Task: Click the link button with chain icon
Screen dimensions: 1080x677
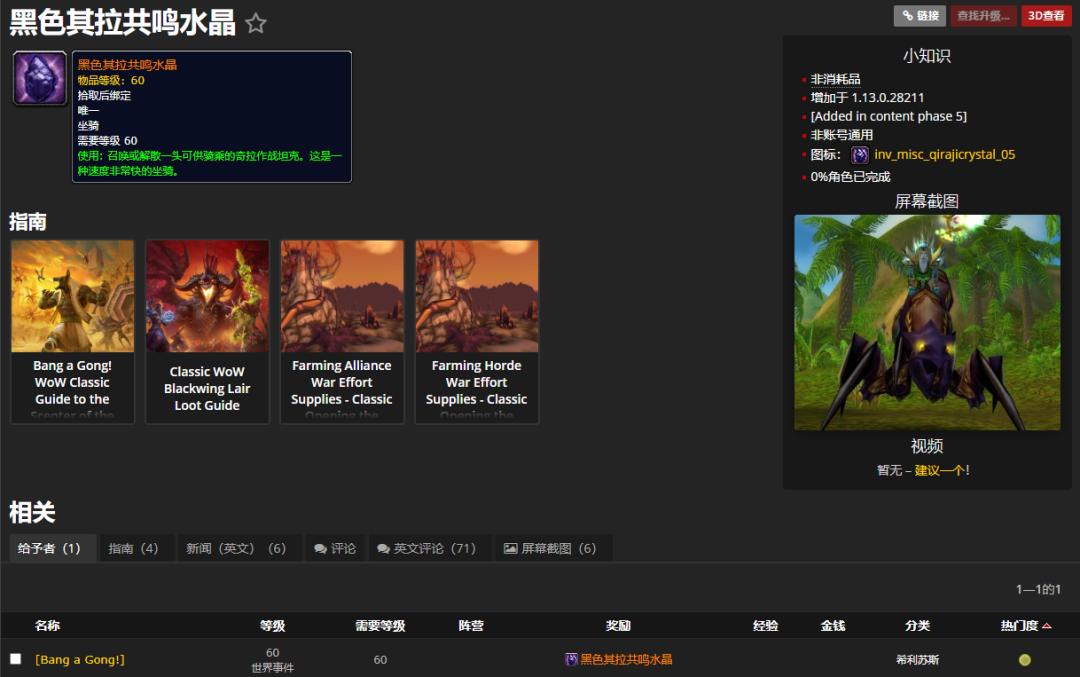Action: coord(919,16)
